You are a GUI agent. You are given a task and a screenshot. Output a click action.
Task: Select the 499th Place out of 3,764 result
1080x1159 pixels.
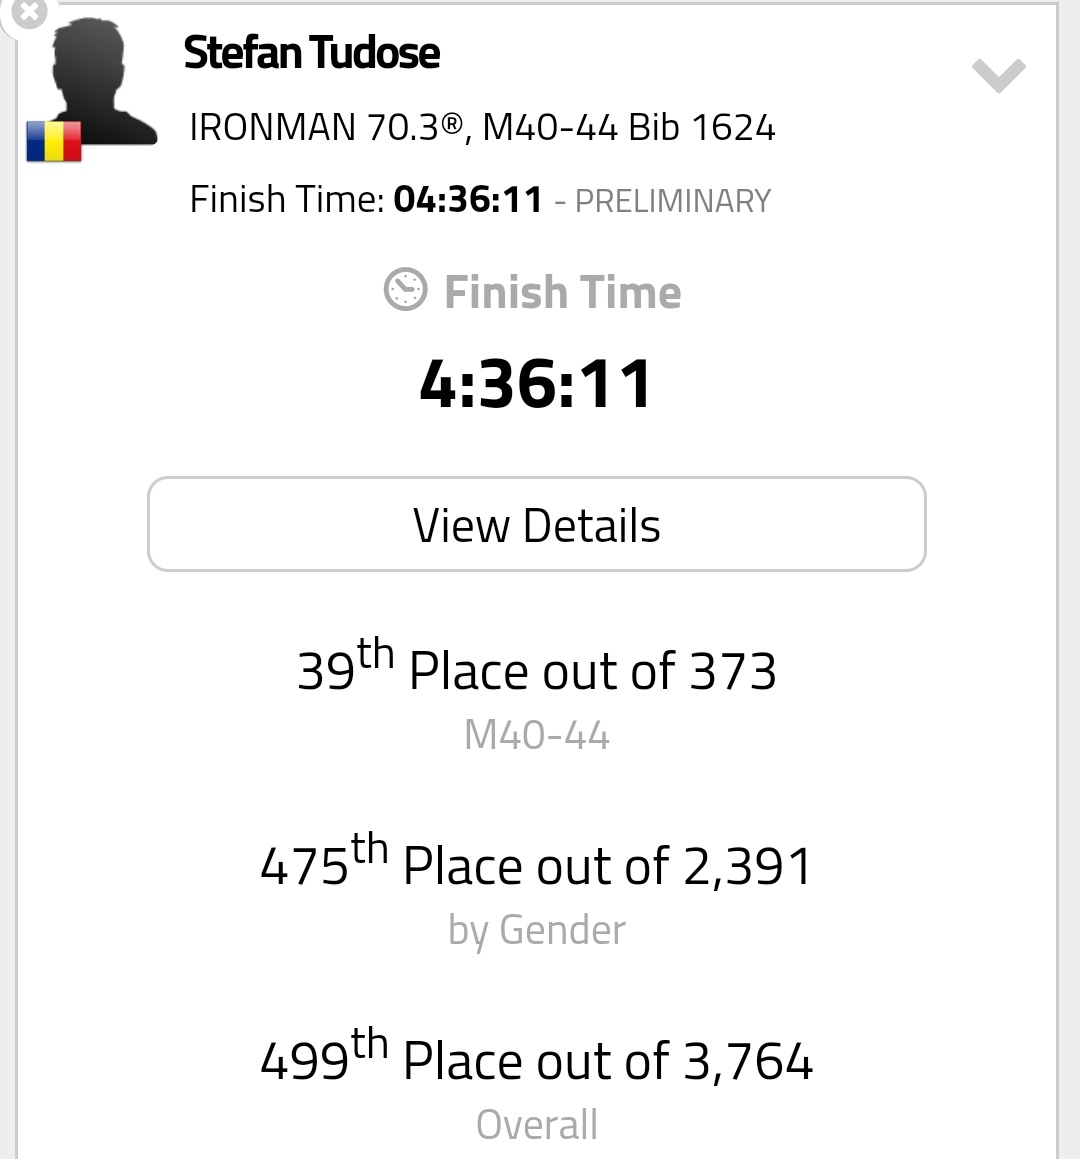click(x=537, y=1056)
